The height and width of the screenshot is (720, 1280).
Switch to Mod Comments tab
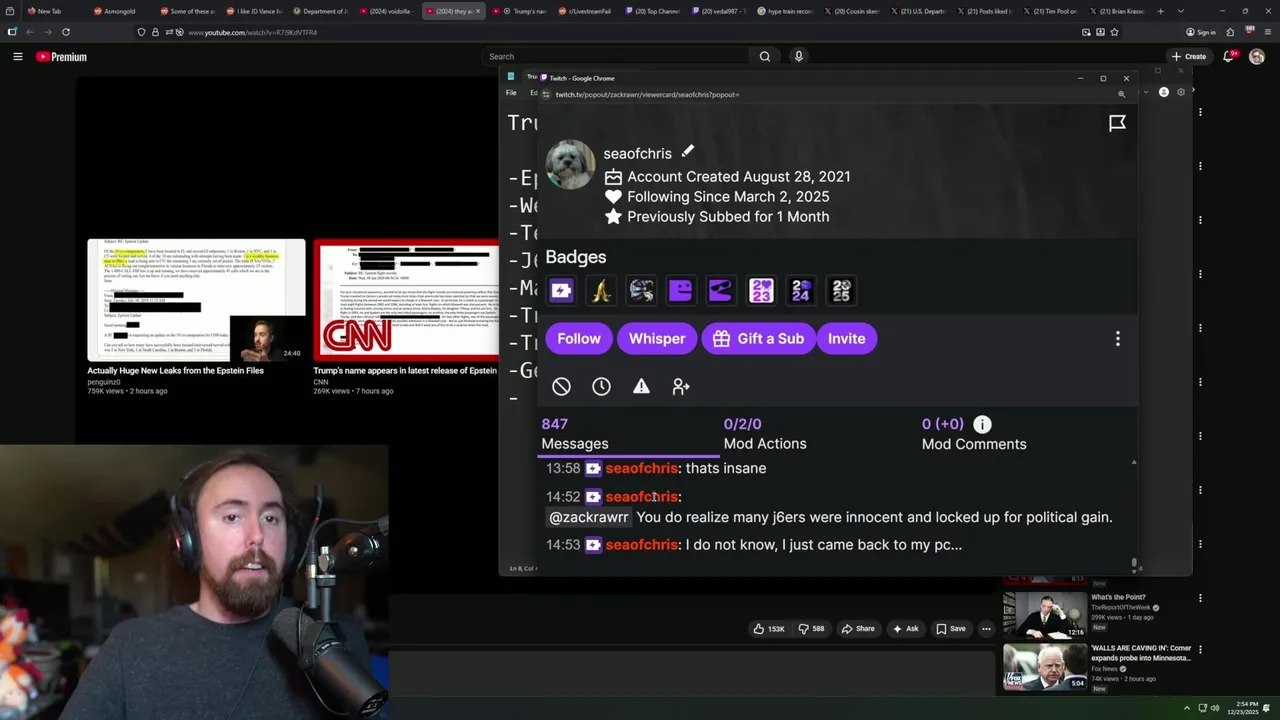pos(974,434)
